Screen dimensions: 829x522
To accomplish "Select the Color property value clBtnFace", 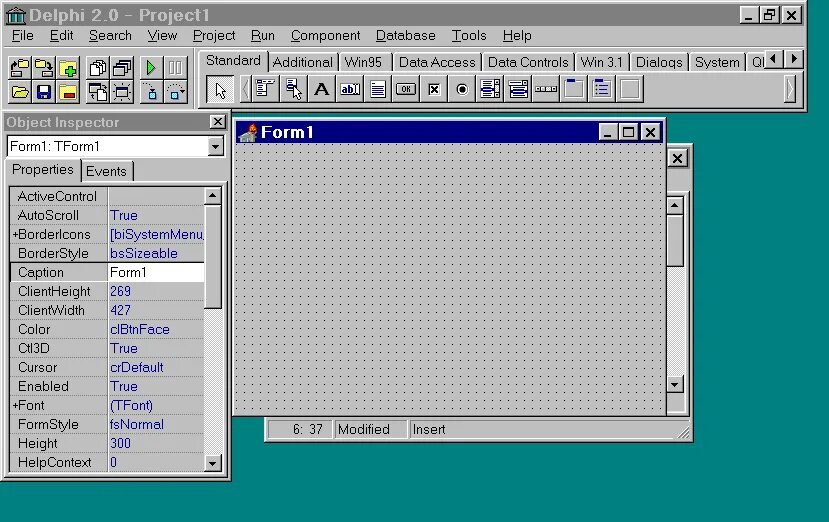I will (x=155, y=329).
